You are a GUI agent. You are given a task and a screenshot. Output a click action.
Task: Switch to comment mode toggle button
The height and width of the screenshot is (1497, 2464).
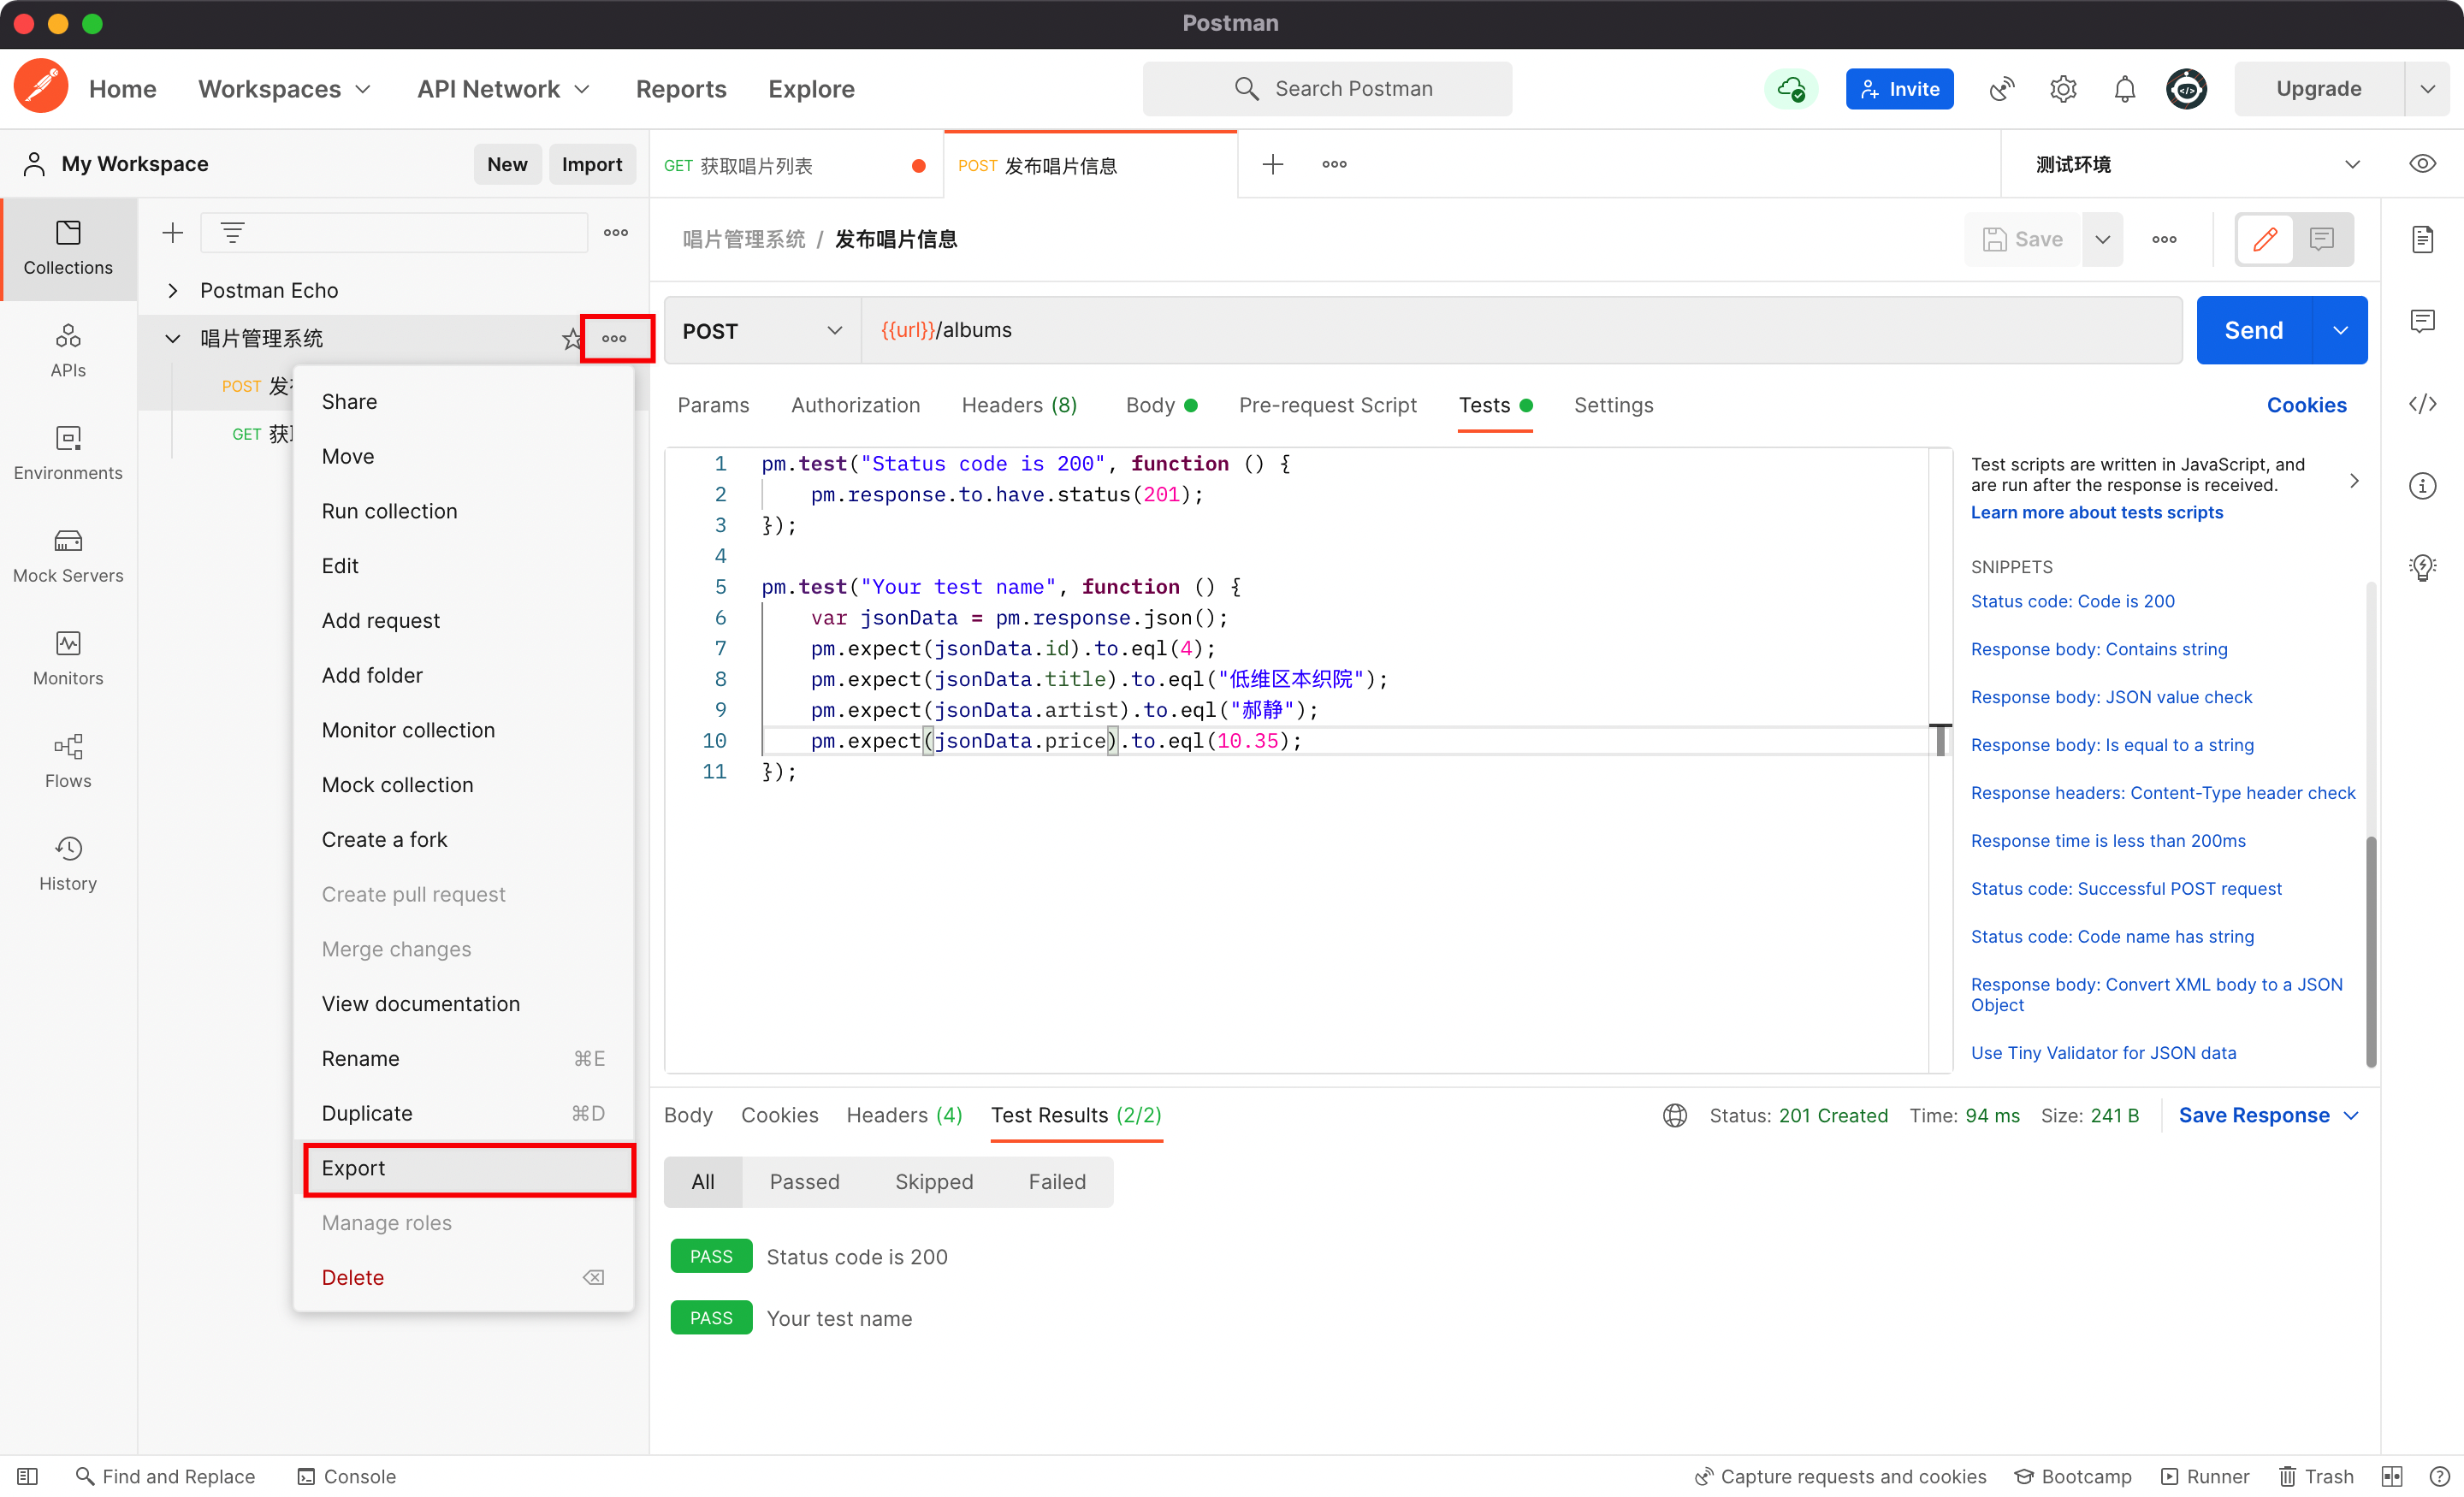pyautogui.click(x=2321, y=239)
